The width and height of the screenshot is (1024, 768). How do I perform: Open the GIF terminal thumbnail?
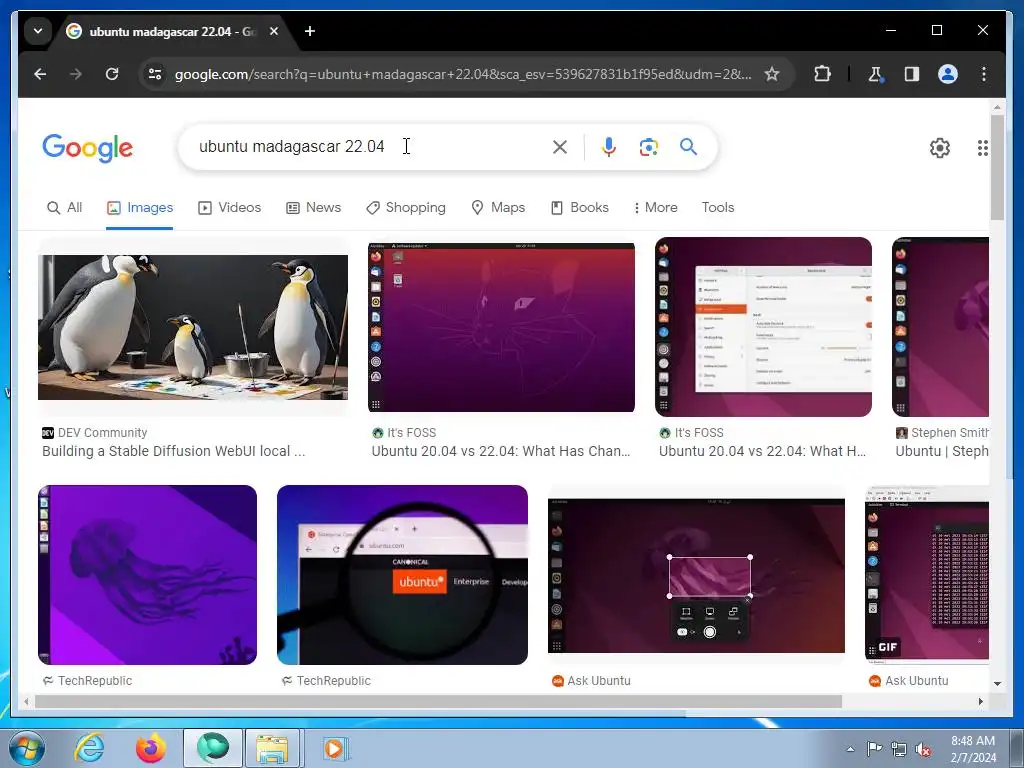pos(927,575)
